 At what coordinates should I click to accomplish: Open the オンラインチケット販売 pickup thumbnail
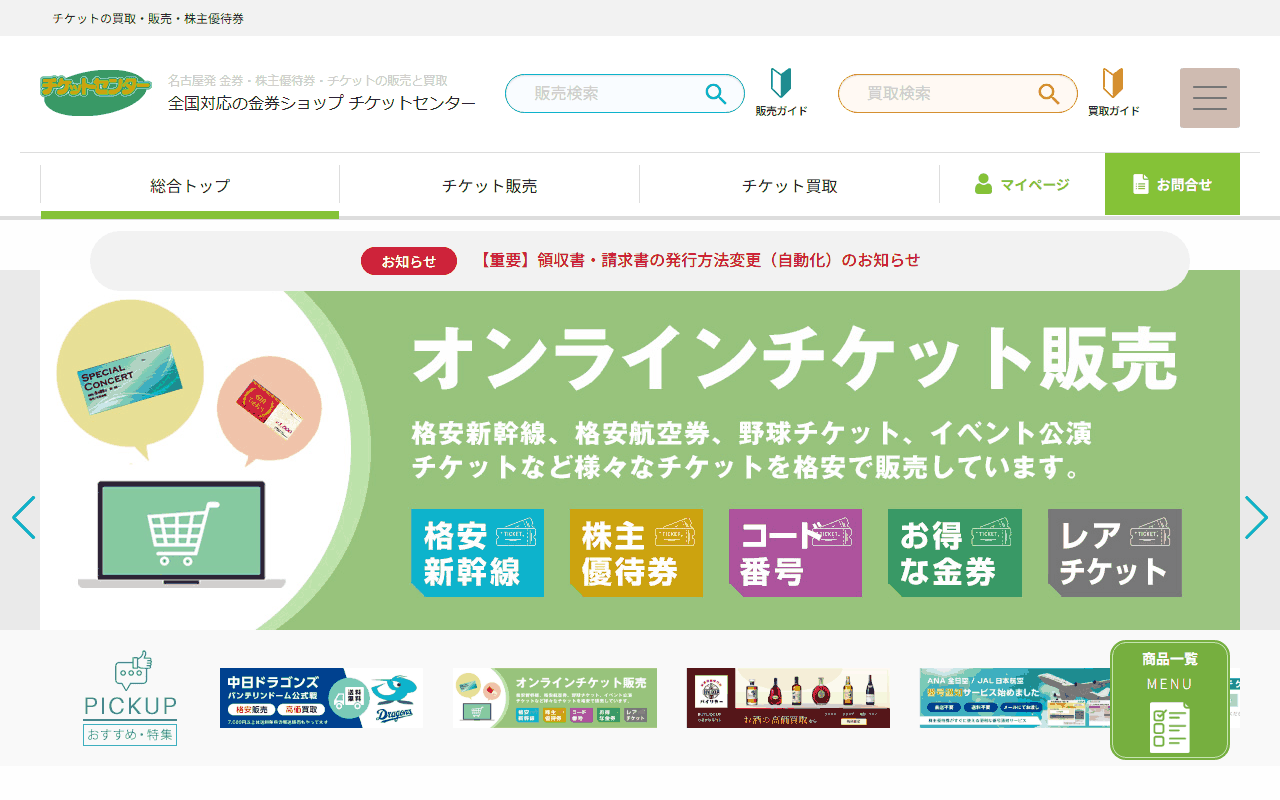[555, 698]
